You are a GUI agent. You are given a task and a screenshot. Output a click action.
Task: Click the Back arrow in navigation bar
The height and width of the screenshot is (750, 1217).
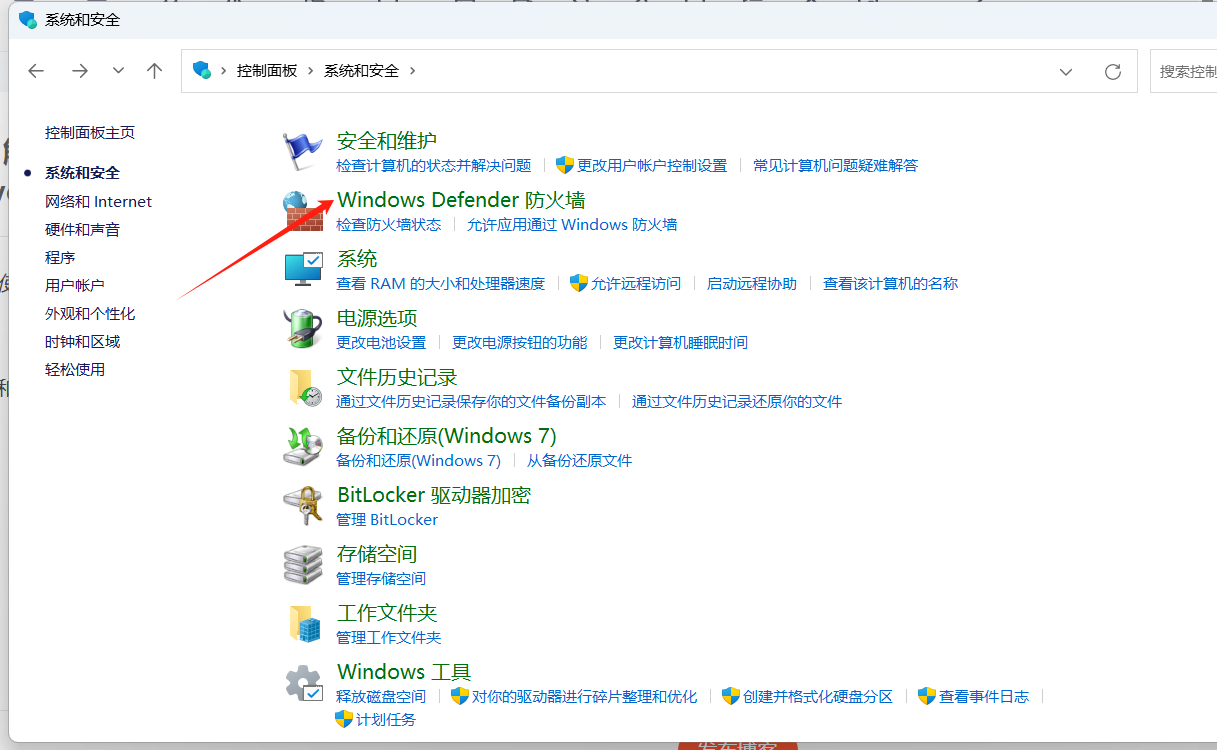tap(36, 71)
